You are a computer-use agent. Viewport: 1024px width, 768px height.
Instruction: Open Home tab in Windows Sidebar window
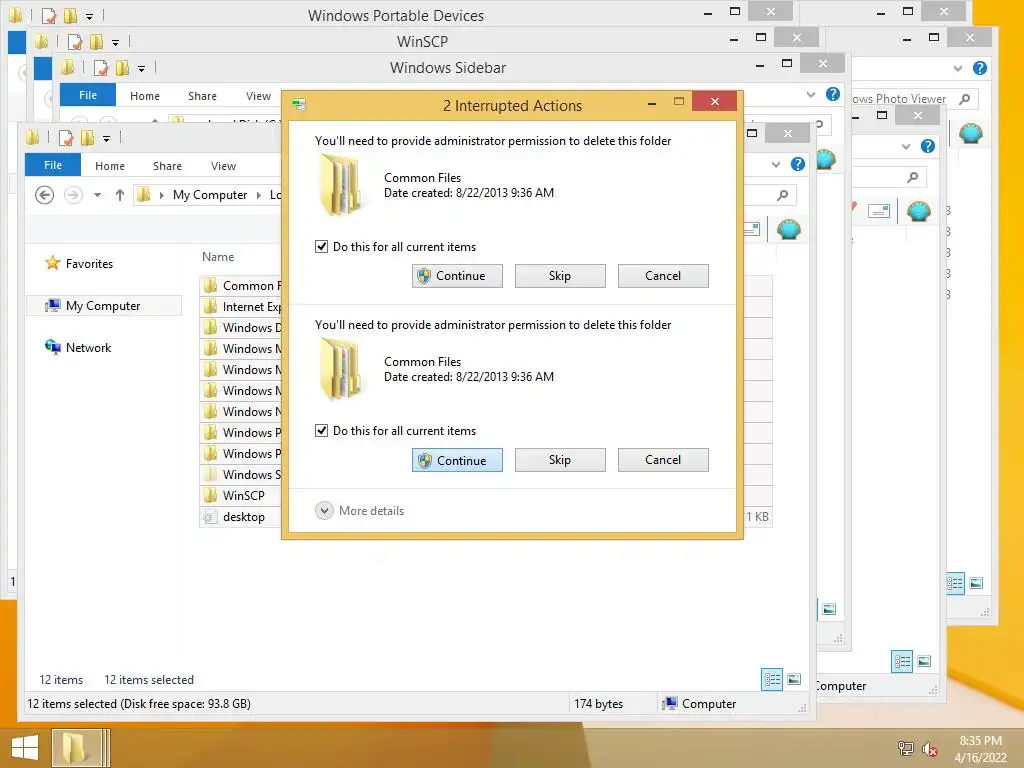coord(145,96)
